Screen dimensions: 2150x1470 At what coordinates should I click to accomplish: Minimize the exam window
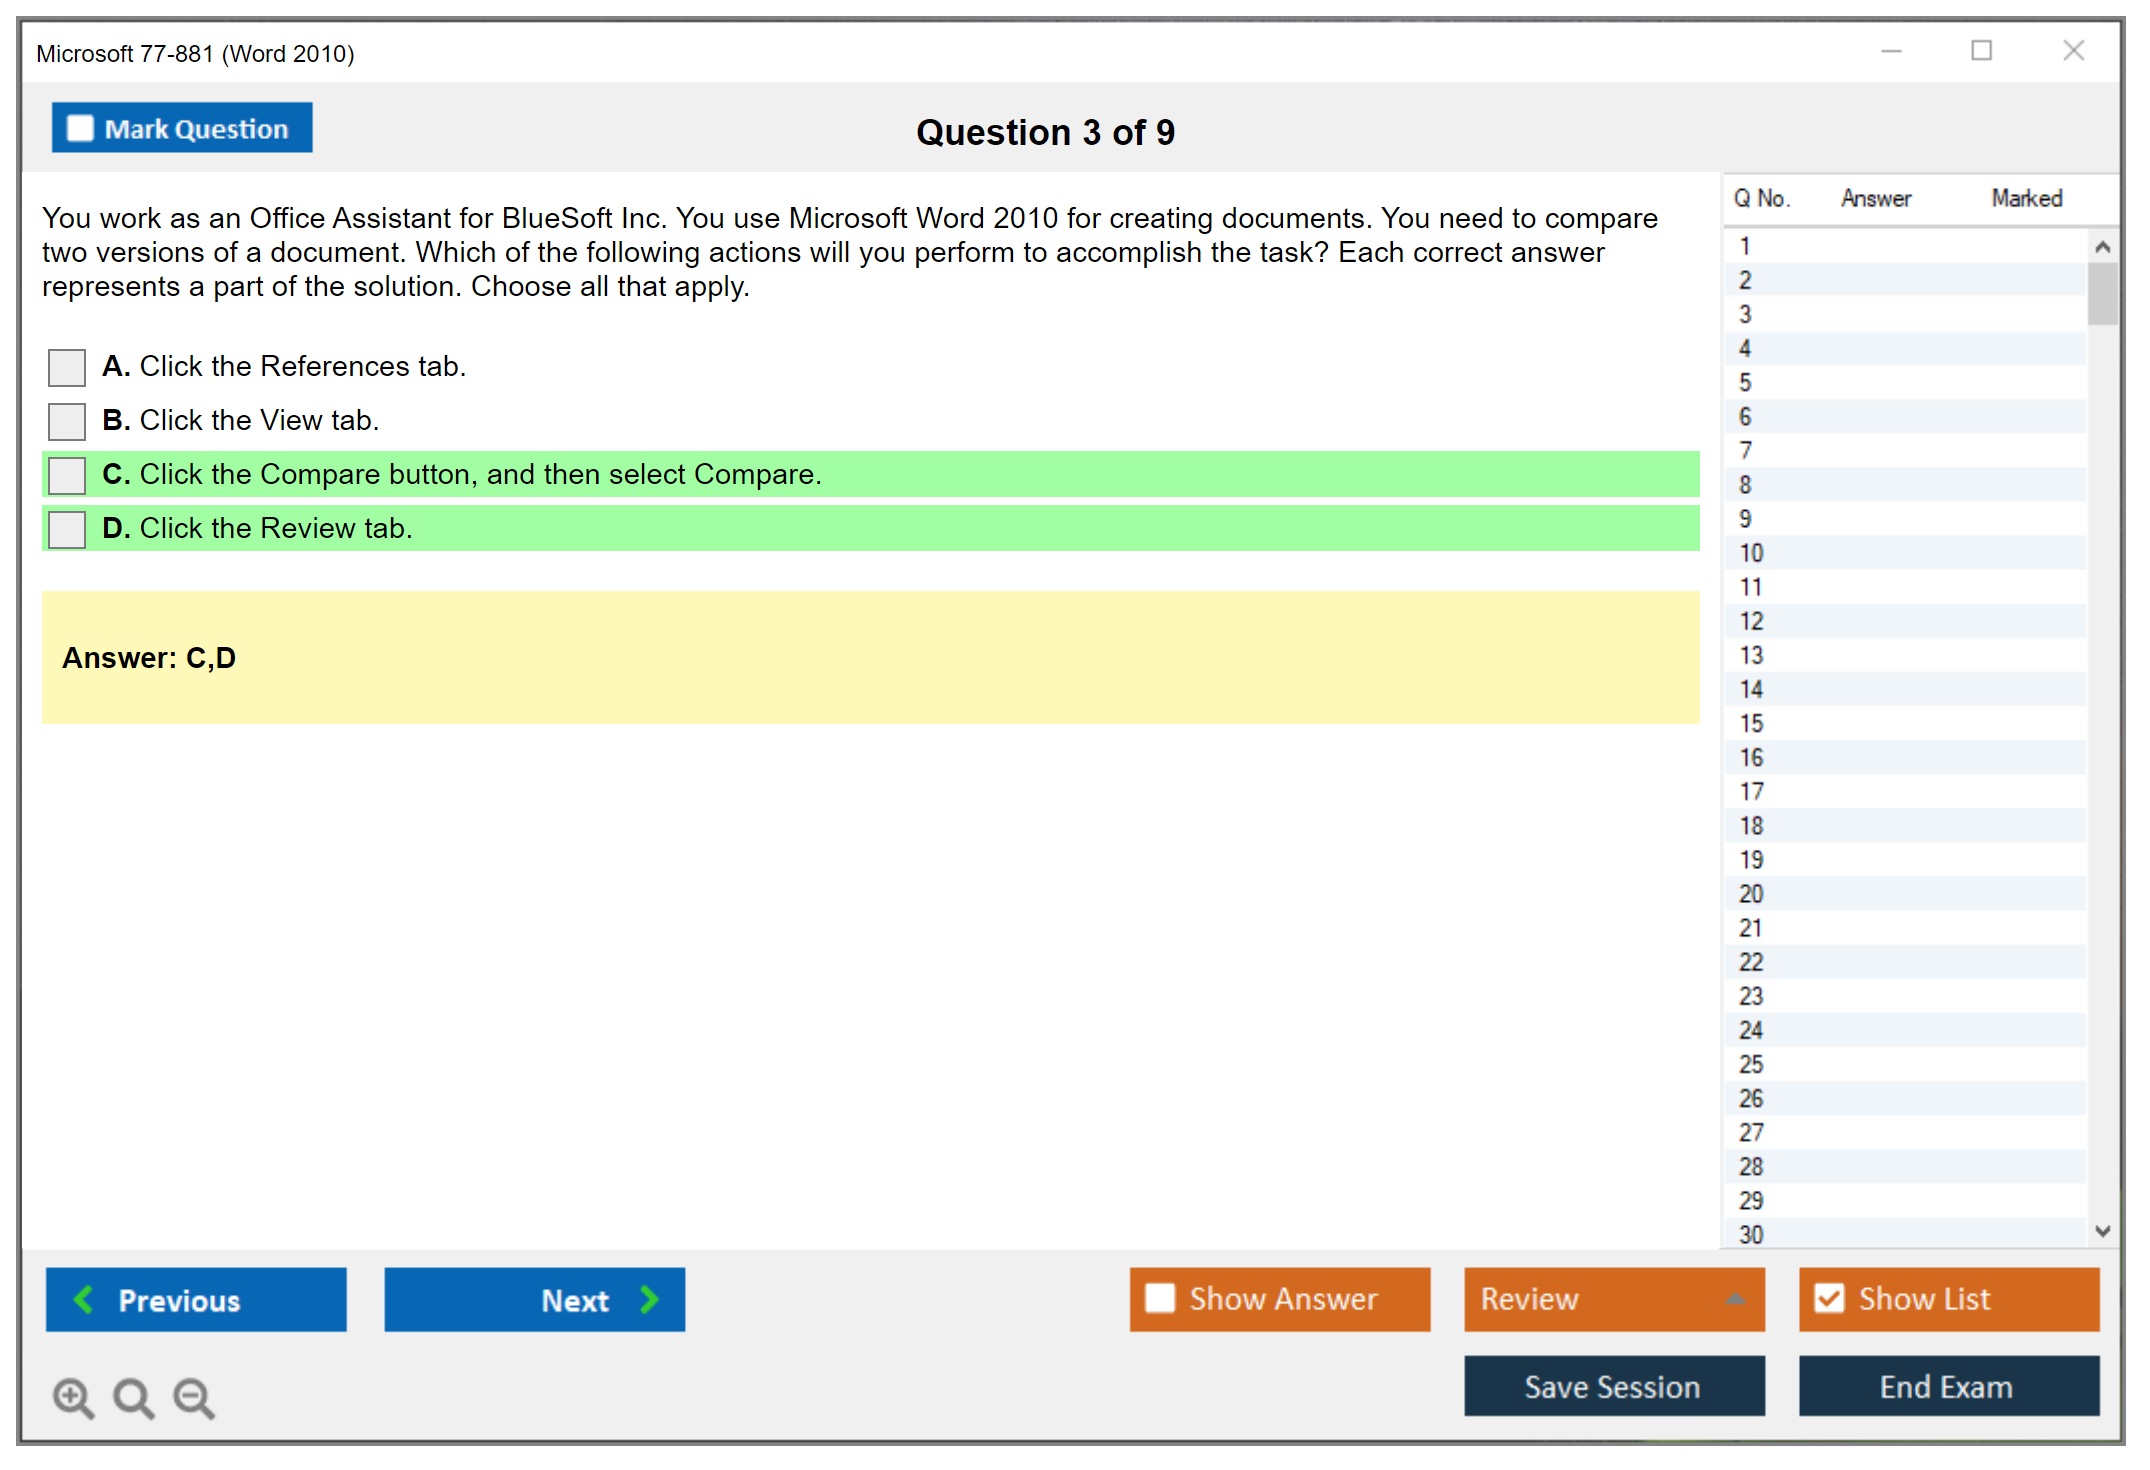coord(1891,51)
